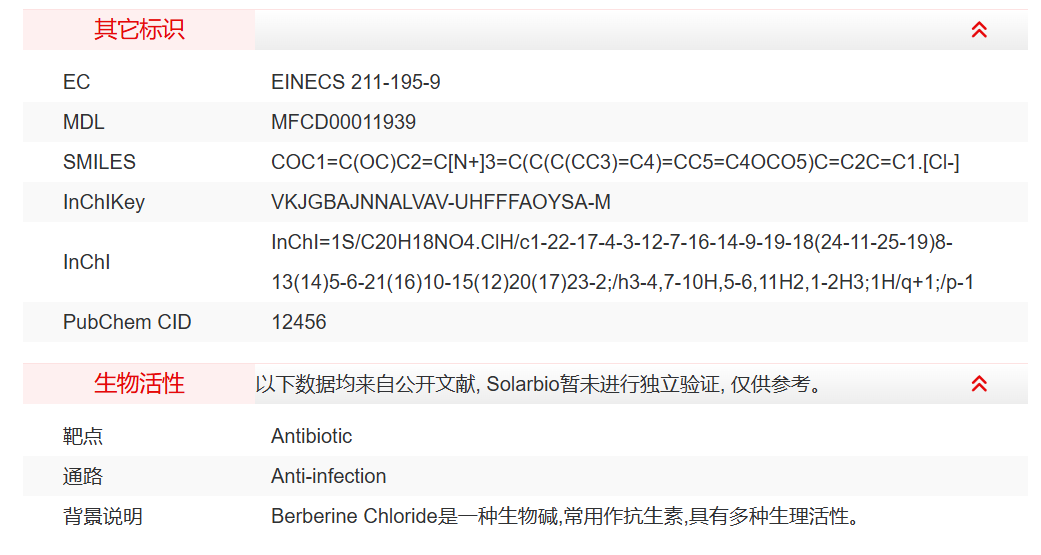The height and width of the screenshot is (555, 1041).
Task: Click the Antibiotic target value
Action: click(311, 436)
